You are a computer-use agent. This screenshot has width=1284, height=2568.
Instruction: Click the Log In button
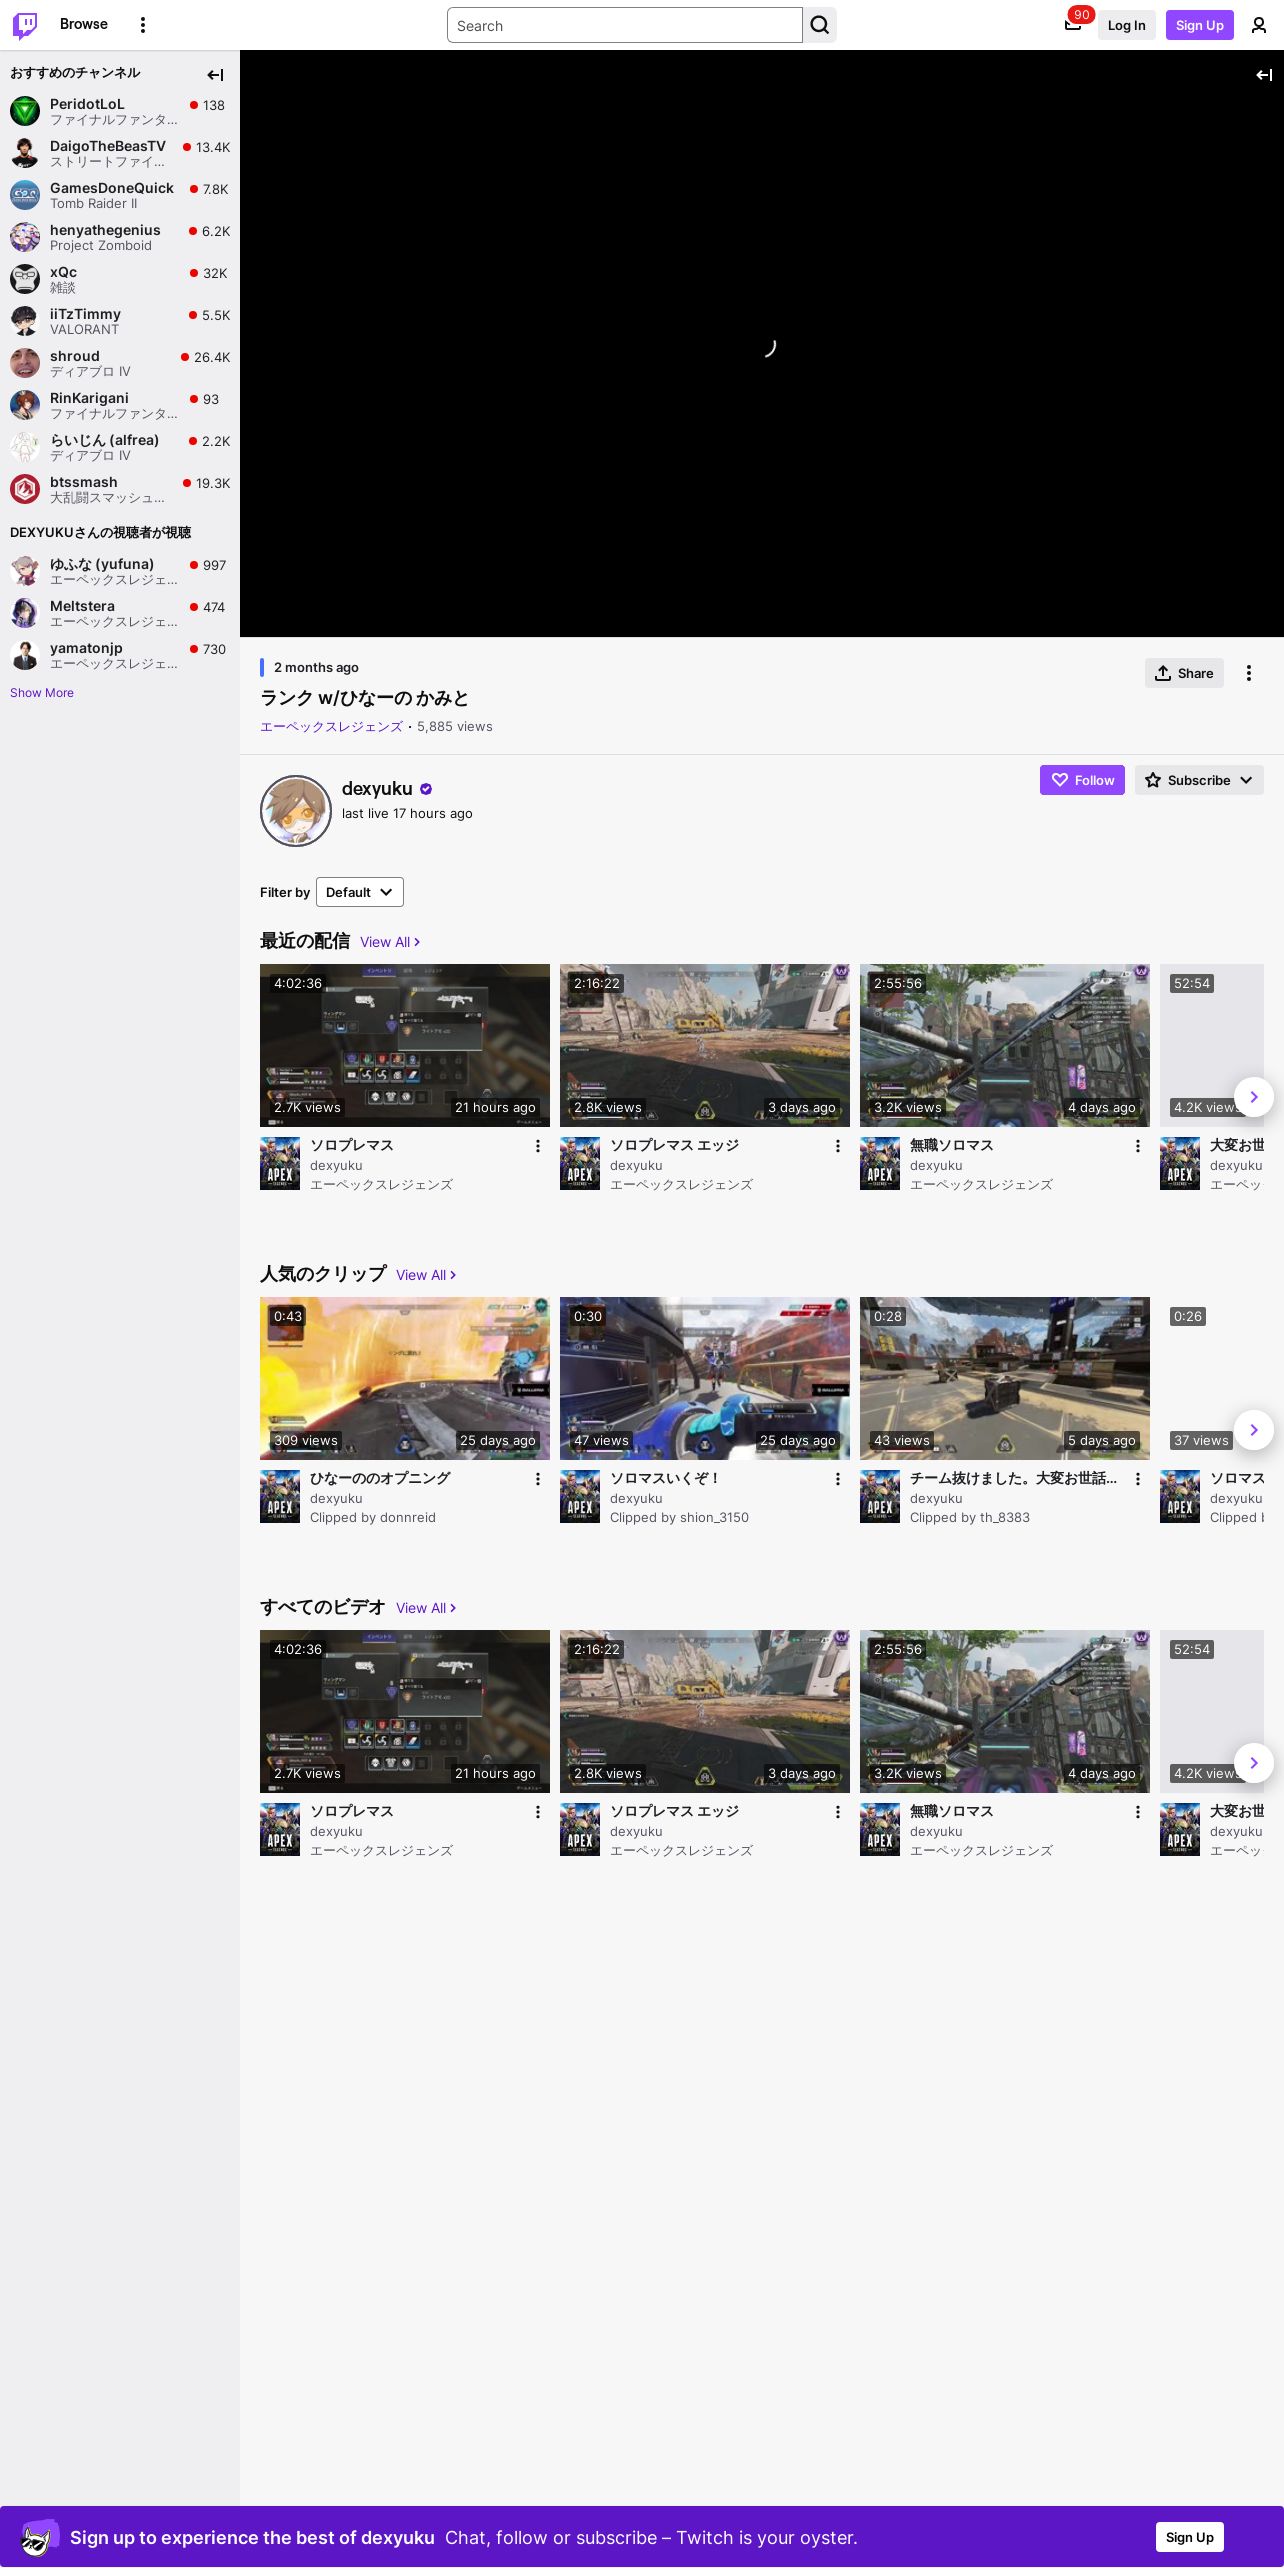pyautogui.click(x=1126, y=25)
